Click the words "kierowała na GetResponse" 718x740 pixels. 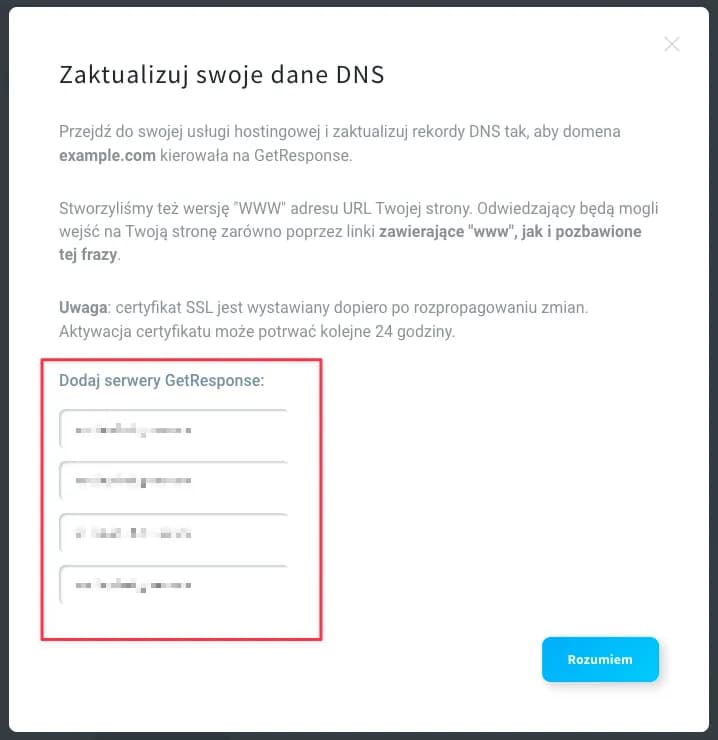pos(232,157)
